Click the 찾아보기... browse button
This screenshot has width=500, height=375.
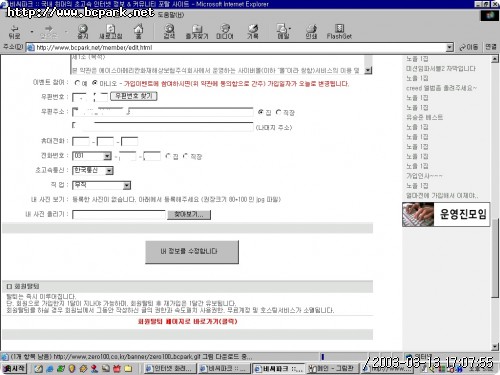[x=189, y=215]
